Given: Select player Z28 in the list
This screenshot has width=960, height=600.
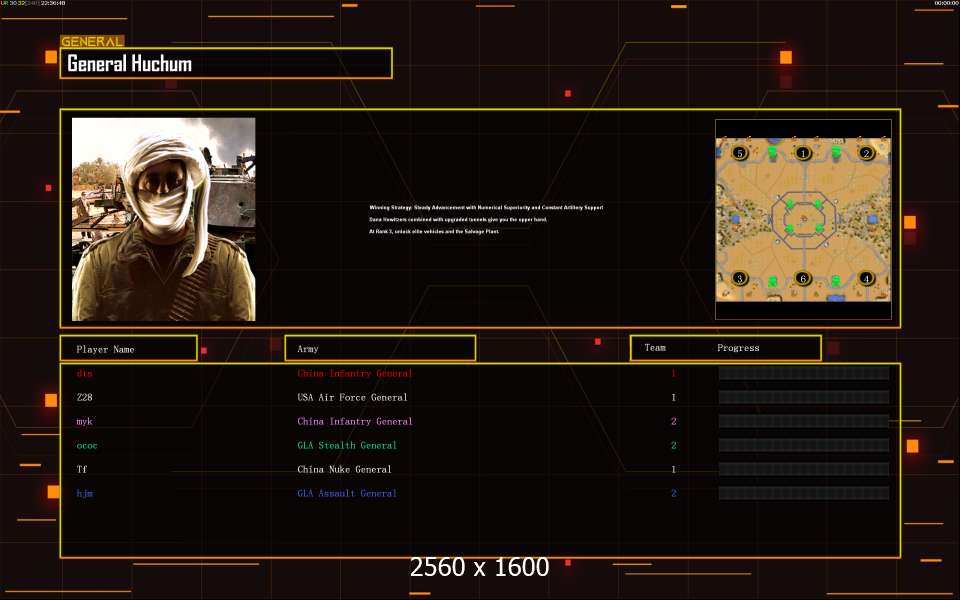Looking at the screenshot, I should tap(85, 398).
